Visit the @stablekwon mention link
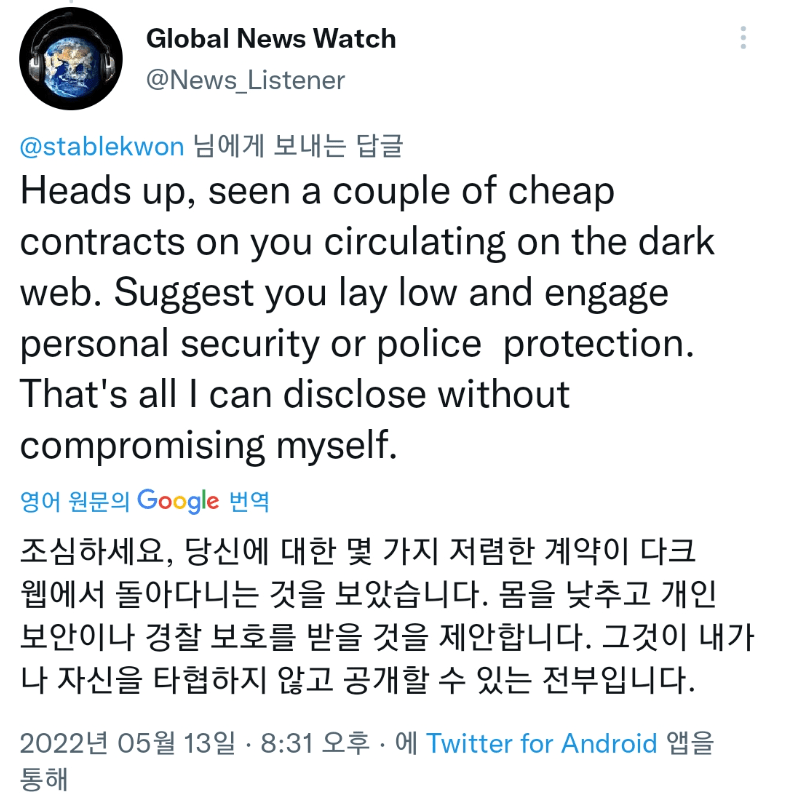The width and height of the screenshot is (801, 806). click(x=102, y=146)
